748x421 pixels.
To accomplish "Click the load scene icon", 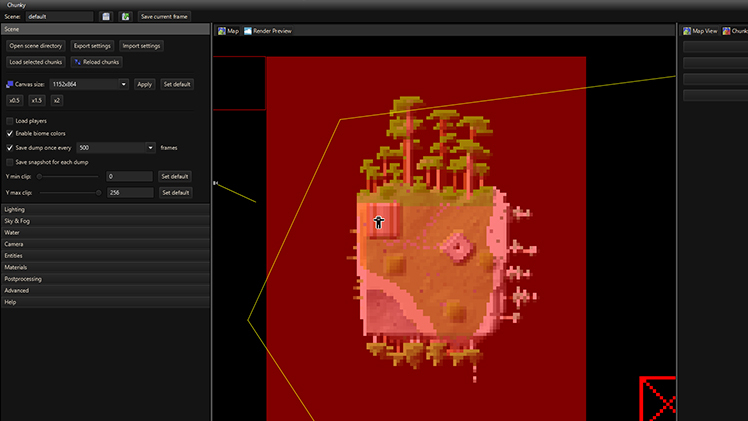I will 125,17.
